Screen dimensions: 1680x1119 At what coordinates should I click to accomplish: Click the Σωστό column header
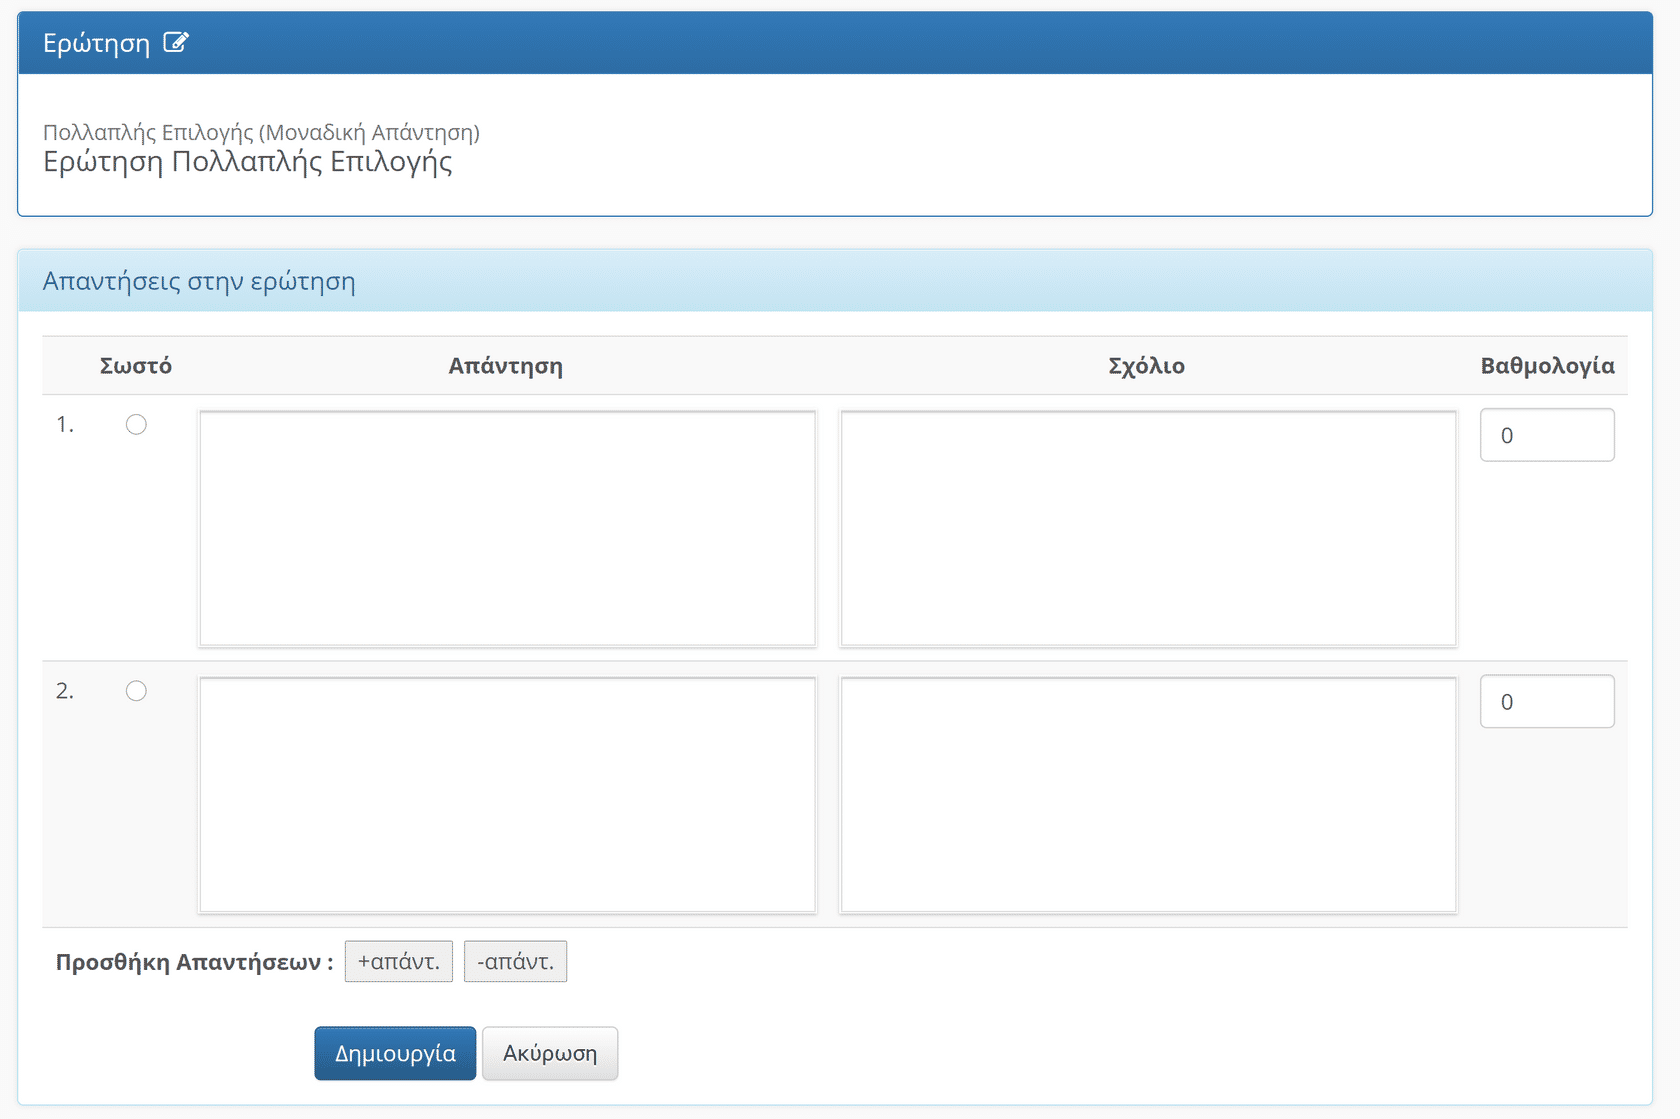tap(136, 366)
